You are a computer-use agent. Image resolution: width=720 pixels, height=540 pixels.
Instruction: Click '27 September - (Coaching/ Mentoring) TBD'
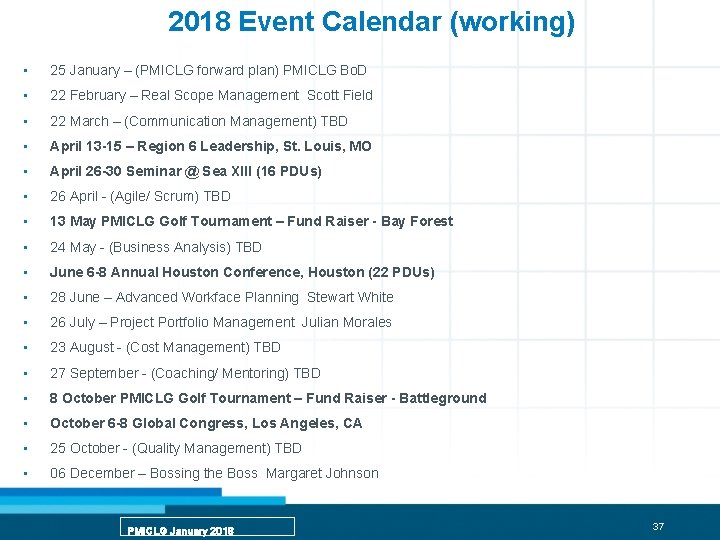[185, 373]
